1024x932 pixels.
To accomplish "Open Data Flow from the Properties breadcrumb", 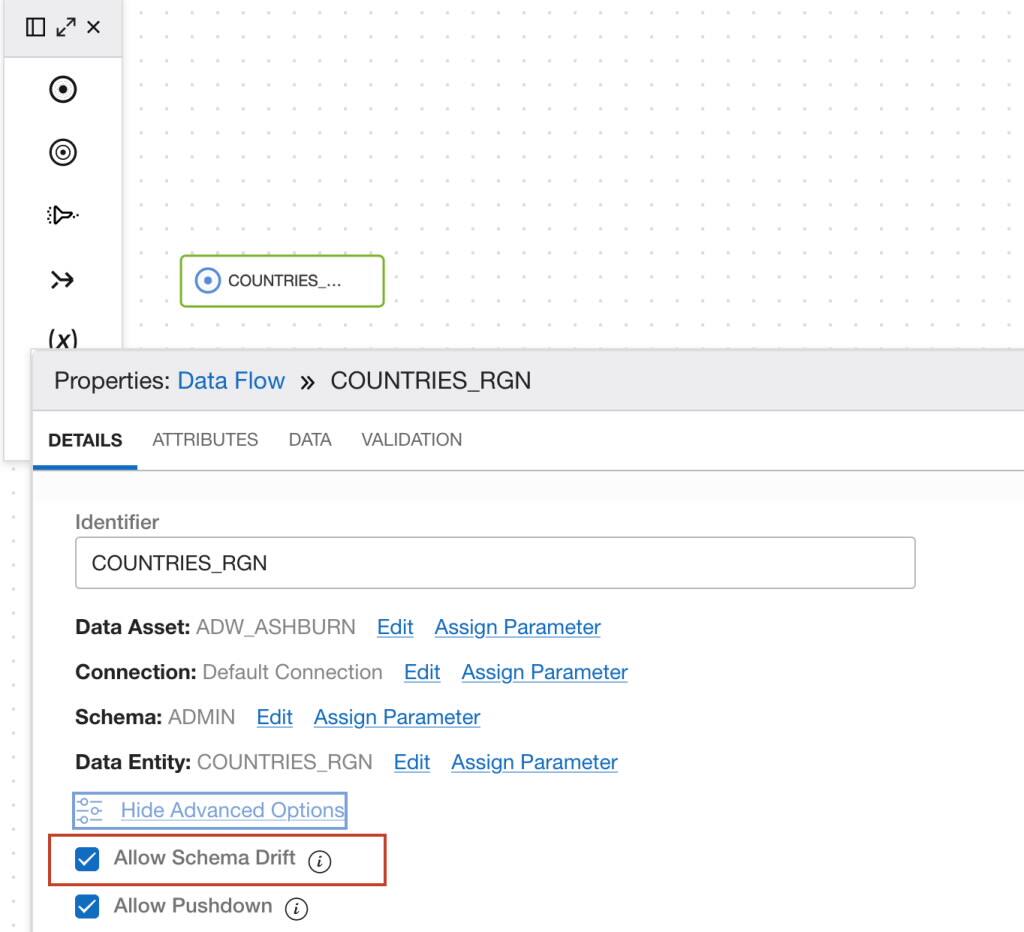I will [231, 380].
